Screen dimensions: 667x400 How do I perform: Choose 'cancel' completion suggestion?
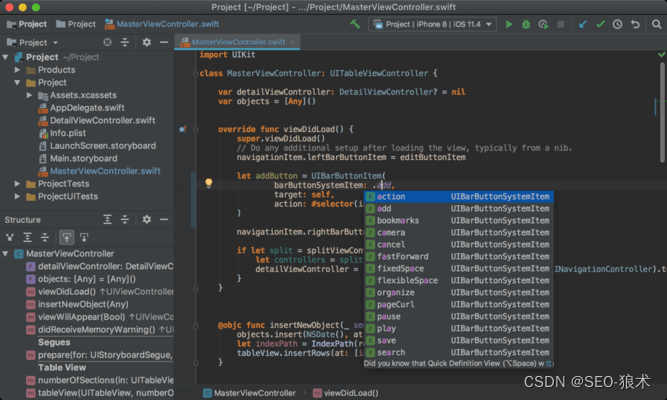tap(459, 244)
